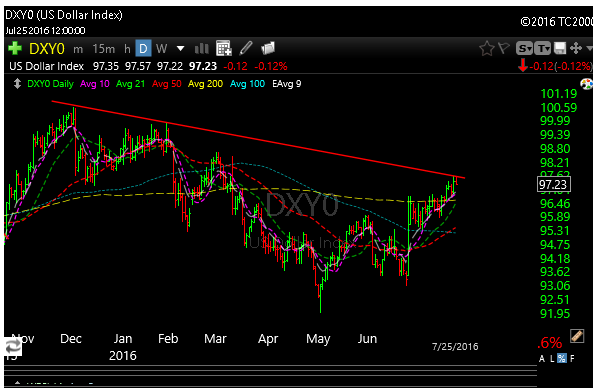This screenshot has height=388, width=593.
Task: Open the add indicator grid icon
Action: pyautogui.click(x=224, y=48)
